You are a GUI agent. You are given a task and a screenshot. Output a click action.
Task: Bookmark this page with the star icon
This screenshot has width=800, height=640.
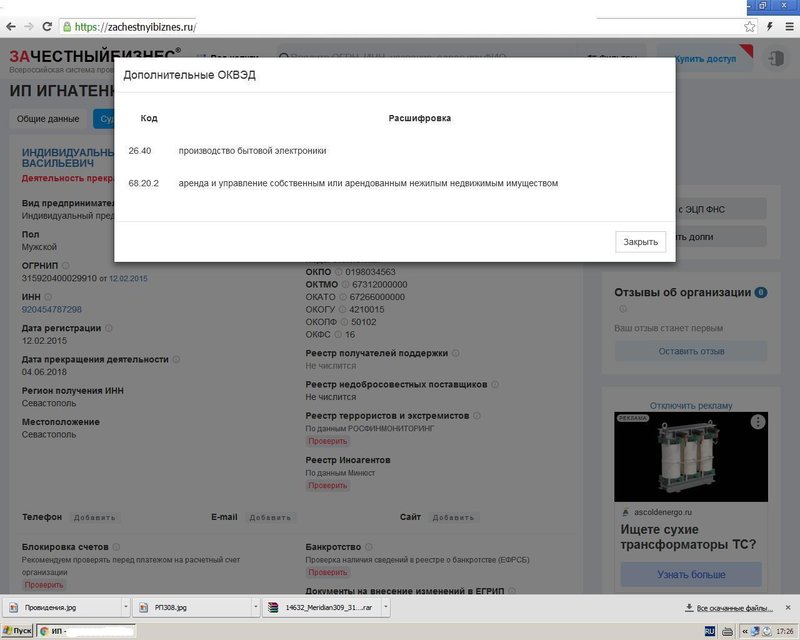click(749, 27)
